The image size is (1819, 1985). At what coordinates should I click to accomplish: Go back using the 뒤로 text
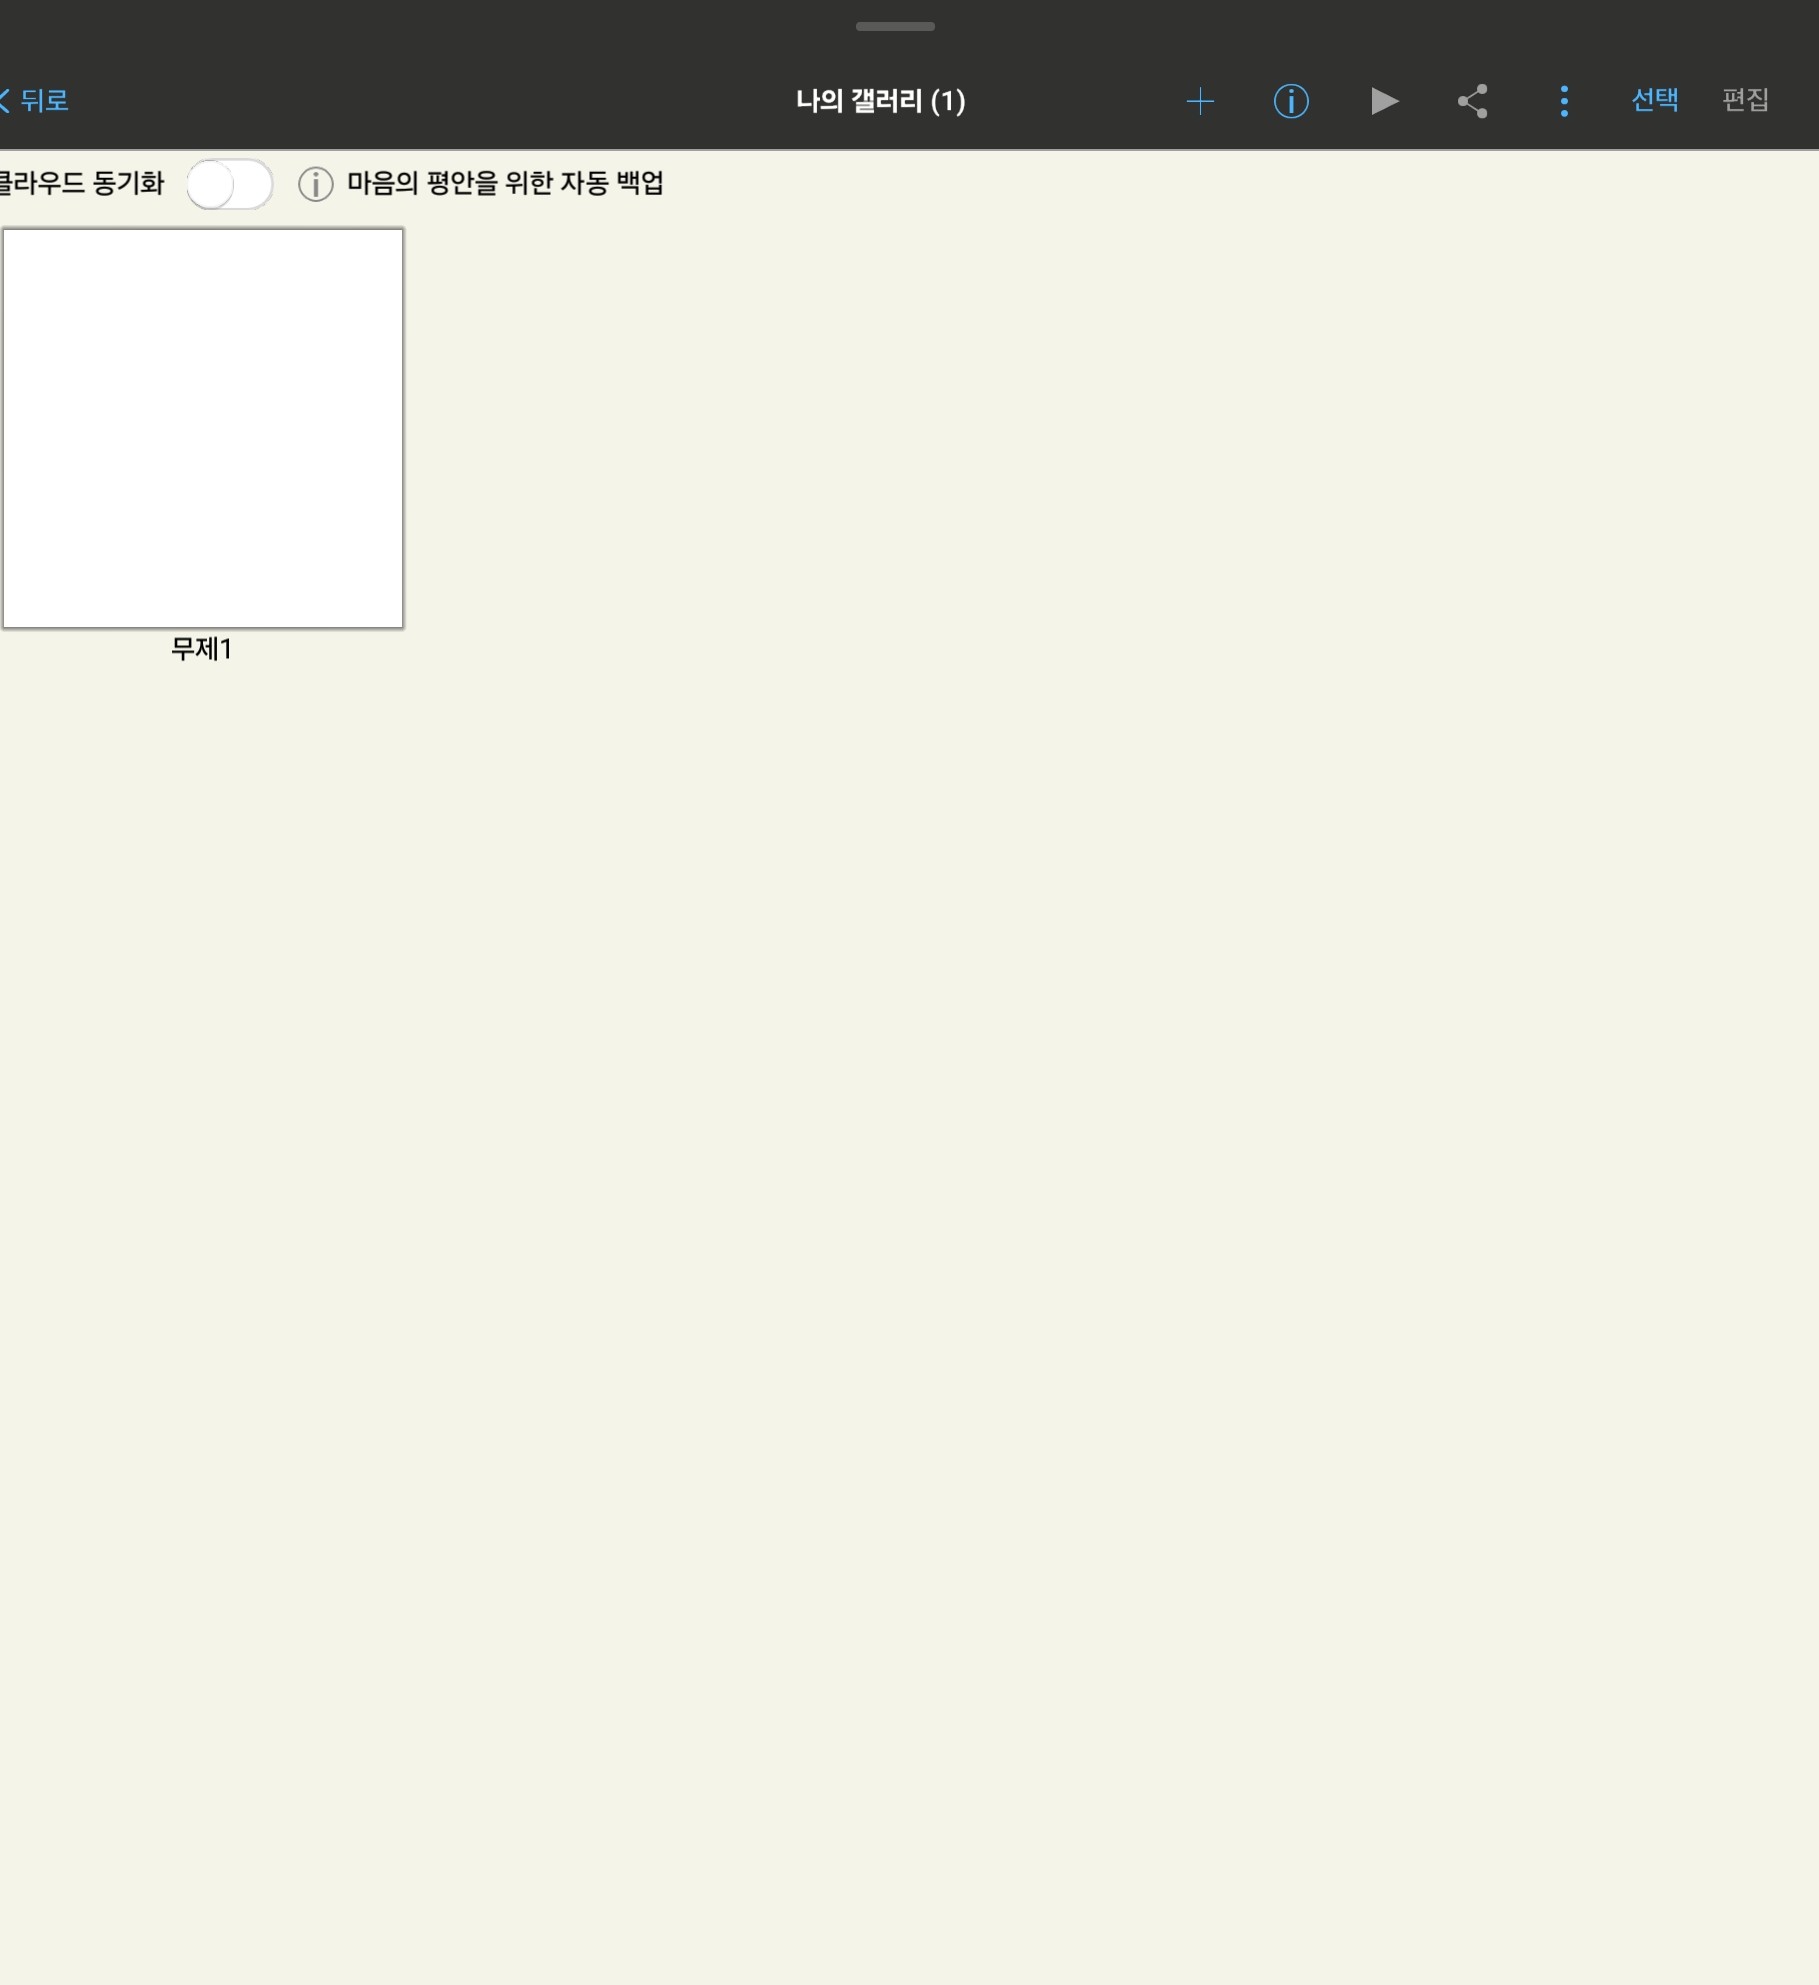(x=45, y=100)
